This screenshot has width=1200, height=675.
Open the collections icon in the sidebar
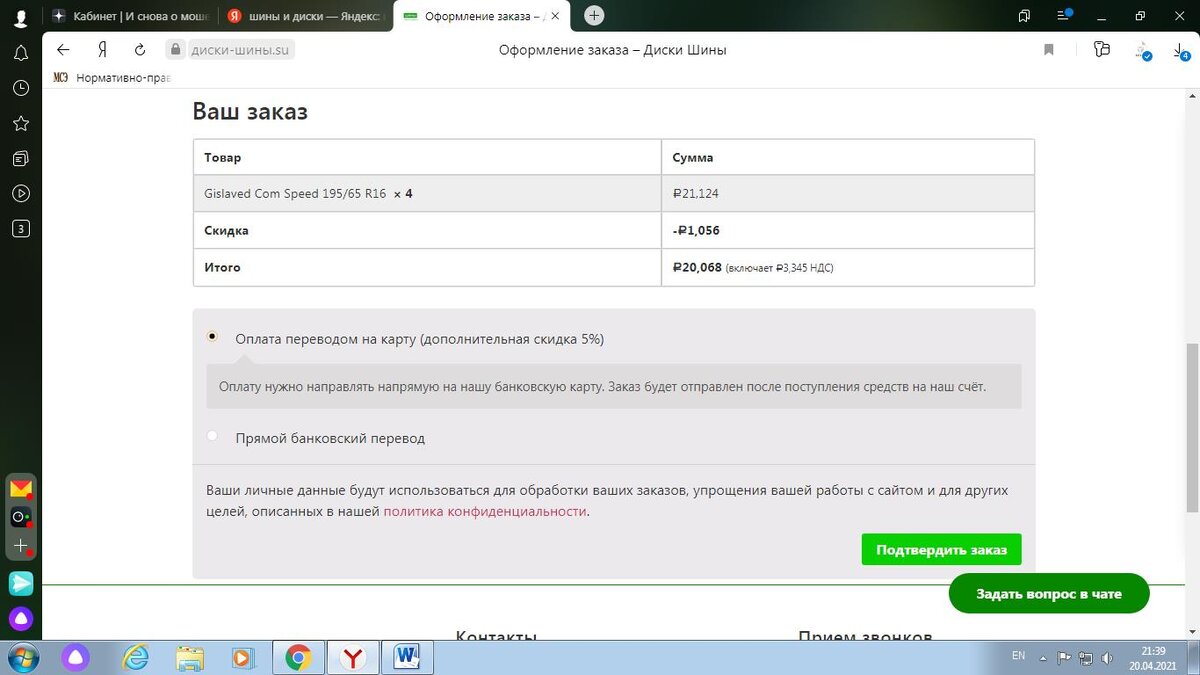click(20, 158)
